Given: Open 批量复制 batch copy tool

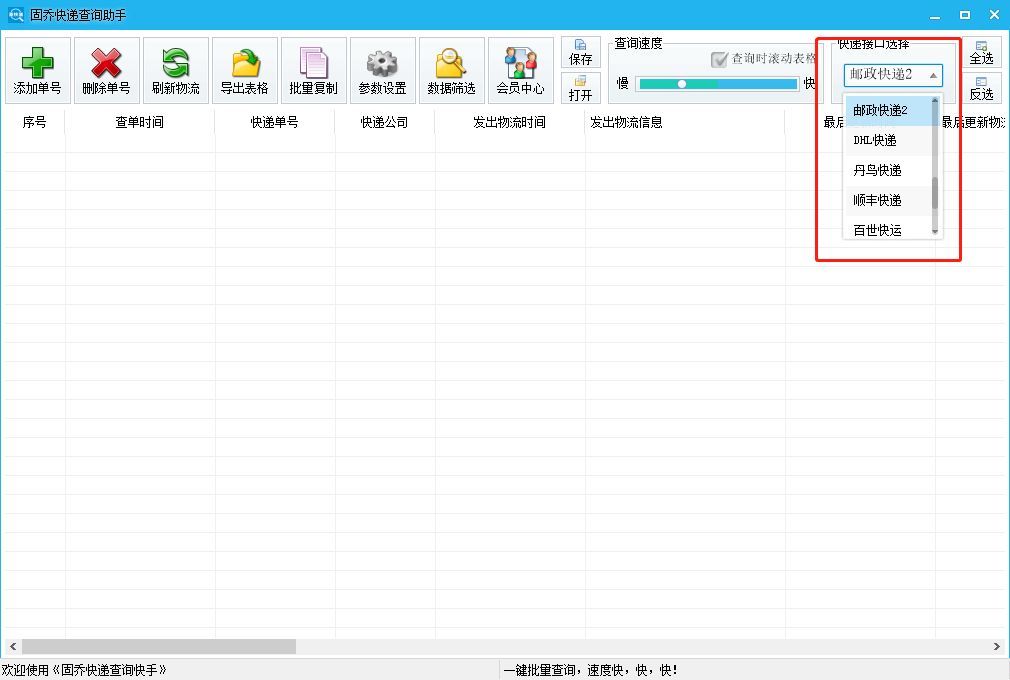Looking at the screenshot, I should point(314,70).
